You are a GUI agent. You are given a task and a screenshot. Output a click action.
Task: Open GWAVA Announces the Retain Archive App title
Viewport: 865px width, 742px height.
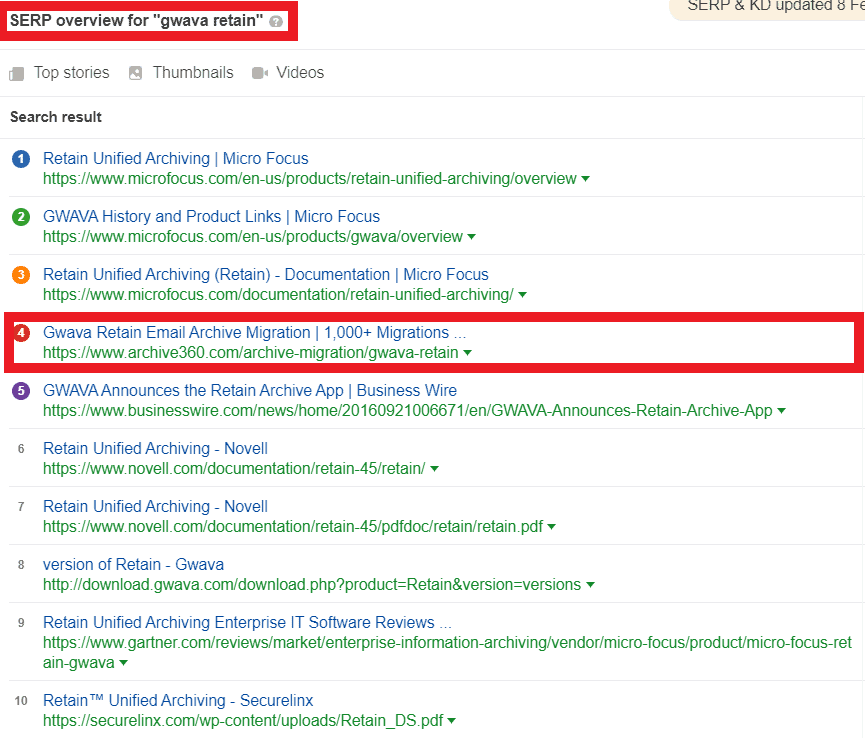250,390
